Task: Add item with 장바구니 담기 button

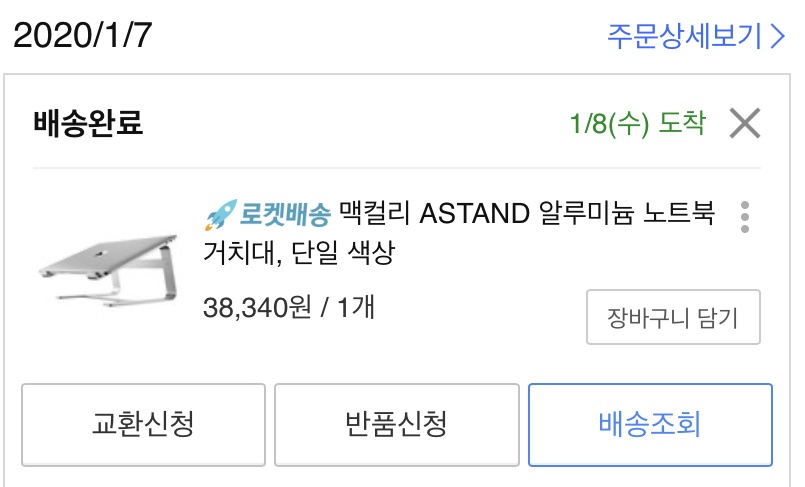Action: point(673,317)
